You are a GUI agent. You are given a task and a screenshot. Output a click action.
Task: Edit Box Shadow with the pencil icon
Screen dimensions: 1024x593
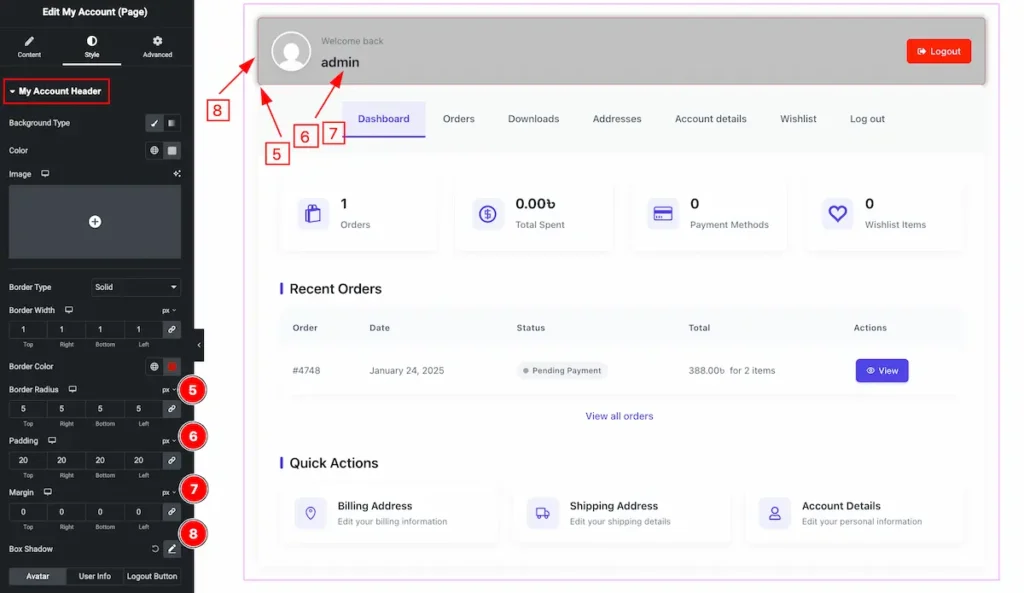pos(172,549)
